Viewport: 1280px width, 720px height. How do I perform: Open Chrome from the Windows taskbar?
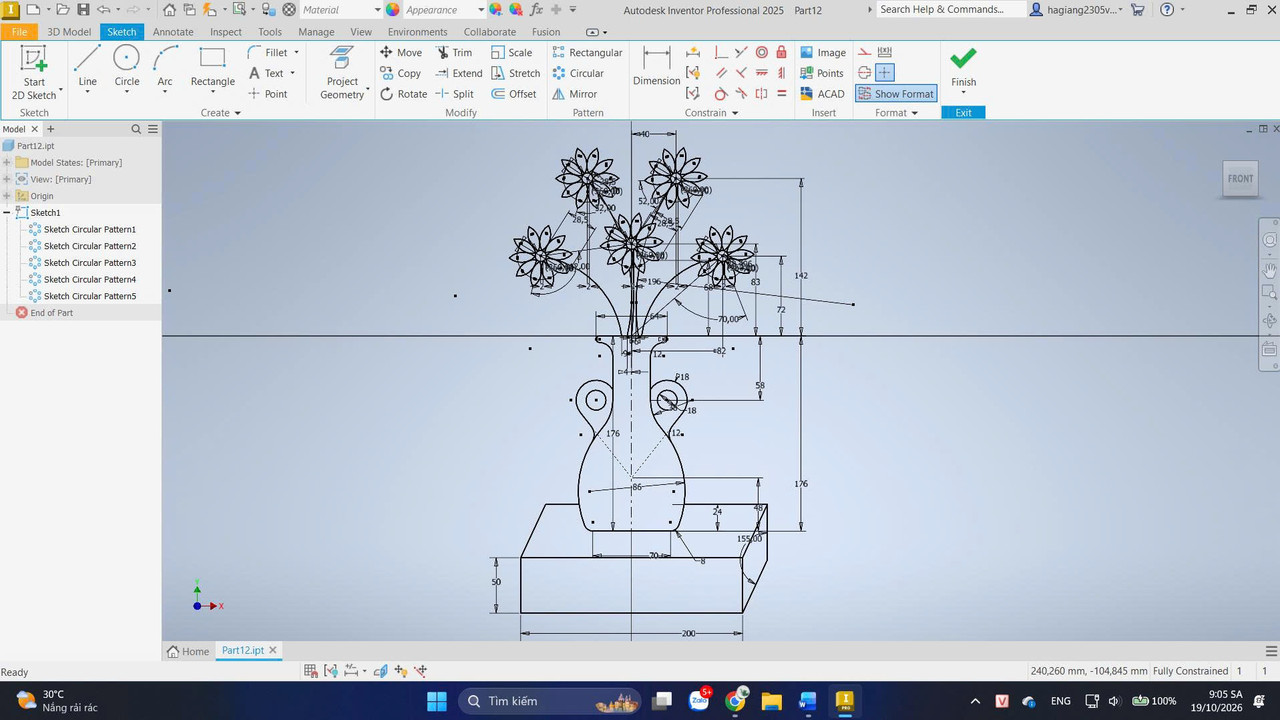pyautogui.click(x=735, y=700)
